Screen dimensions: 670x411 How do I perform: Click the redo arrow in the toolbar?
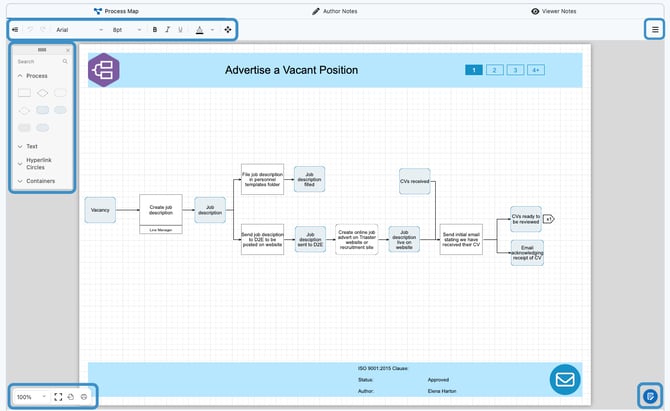pyautogui.click(x=44, y=30)
